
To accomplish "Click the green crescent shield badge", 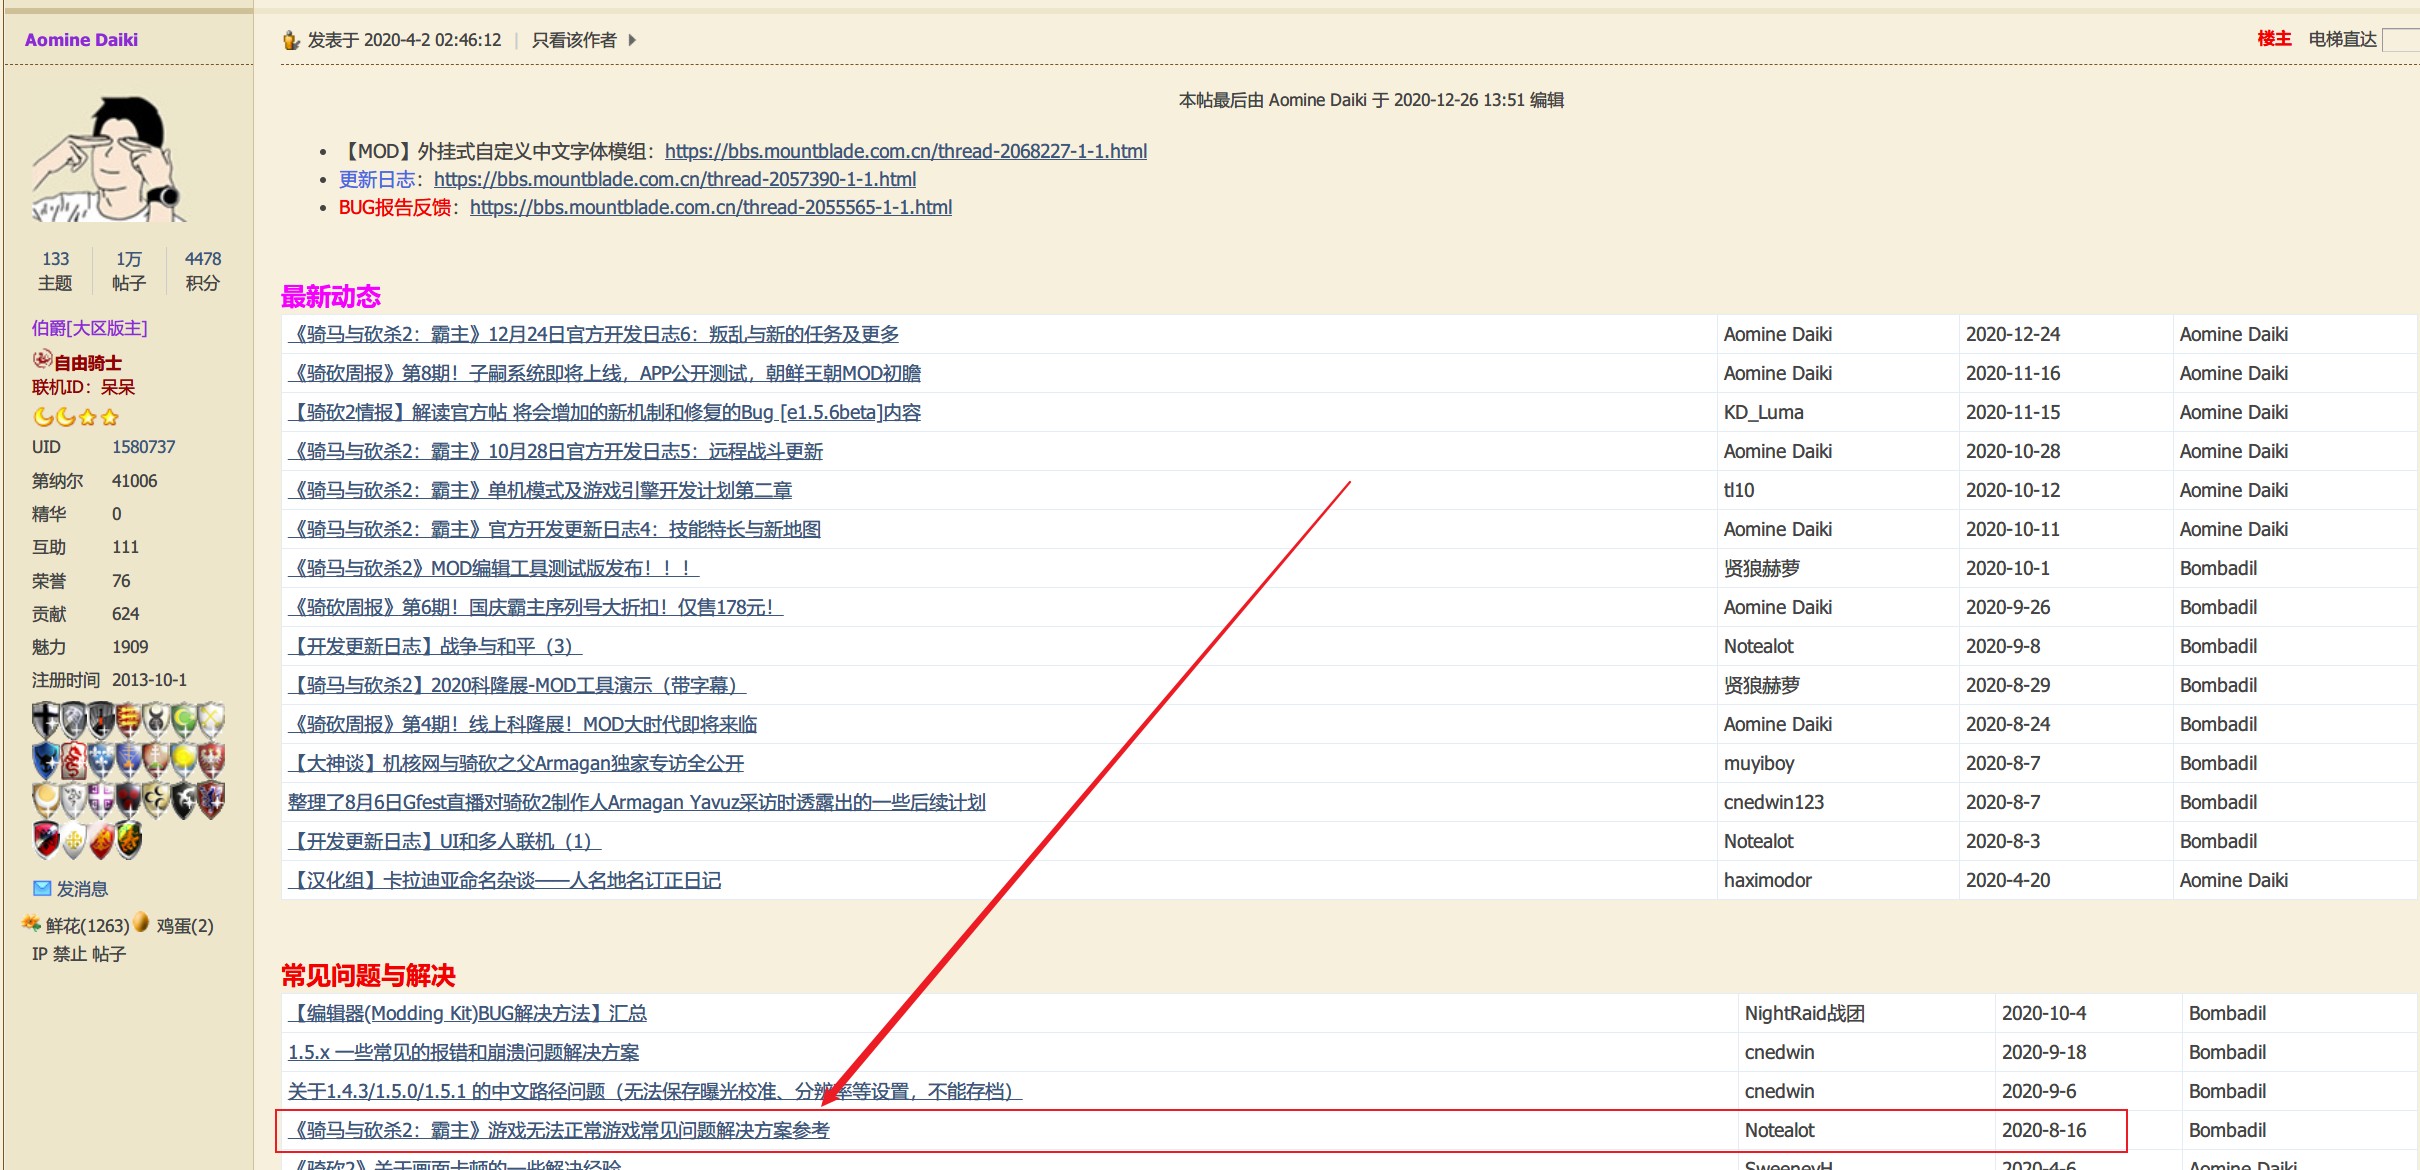I will pos(184,720).
